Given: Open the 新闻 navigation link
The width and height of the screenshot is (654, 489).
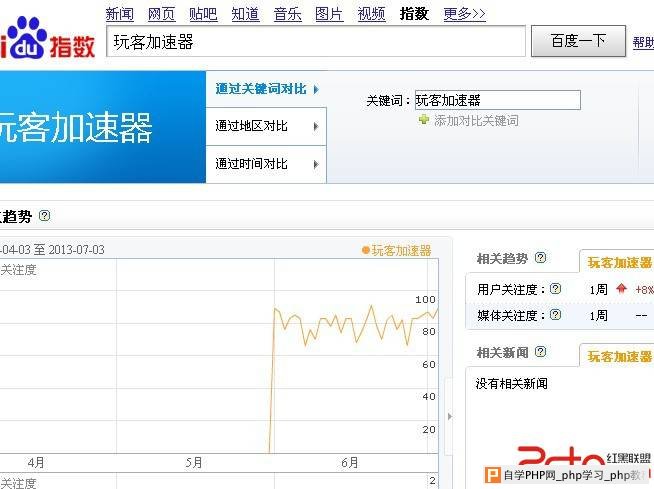Looking at the screenshot, I should click(x=119, y=14).
